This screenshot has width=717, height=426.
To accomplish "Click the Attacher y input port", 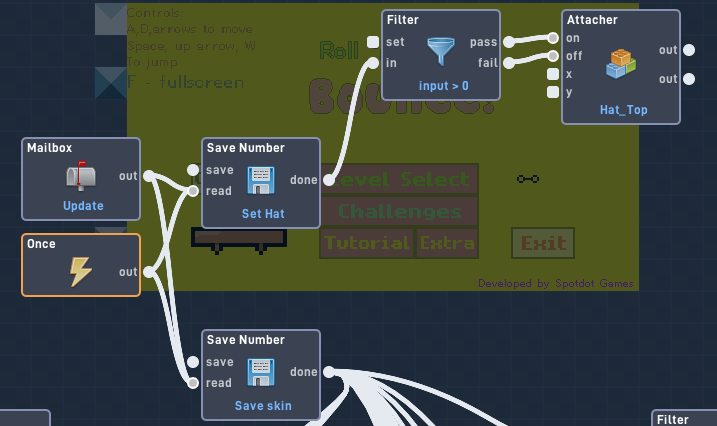I will point(553,92).
